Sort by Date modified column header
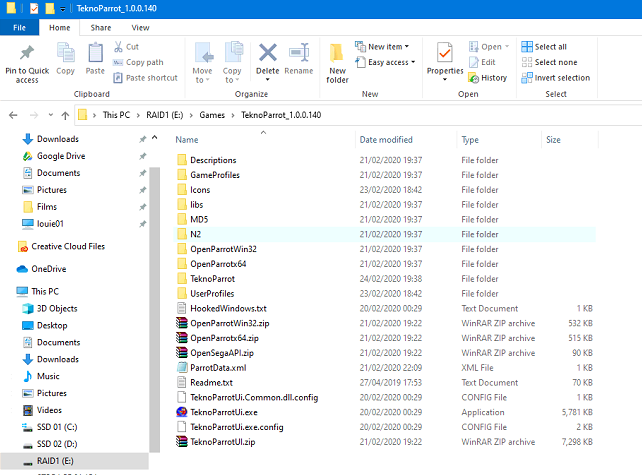Image resolution: width=642 pixels, height=475 pixels. click(386, 140)
